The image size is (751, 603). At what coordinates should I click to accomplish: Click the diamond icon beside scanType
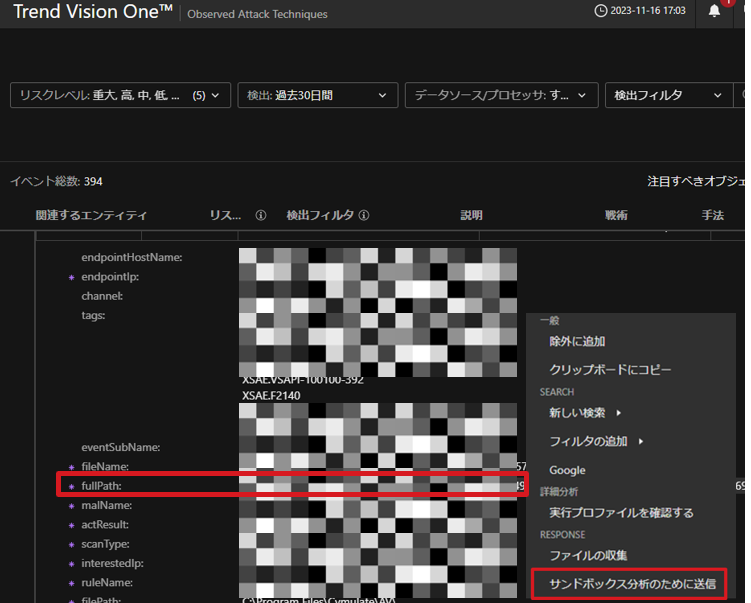(71, 544)
